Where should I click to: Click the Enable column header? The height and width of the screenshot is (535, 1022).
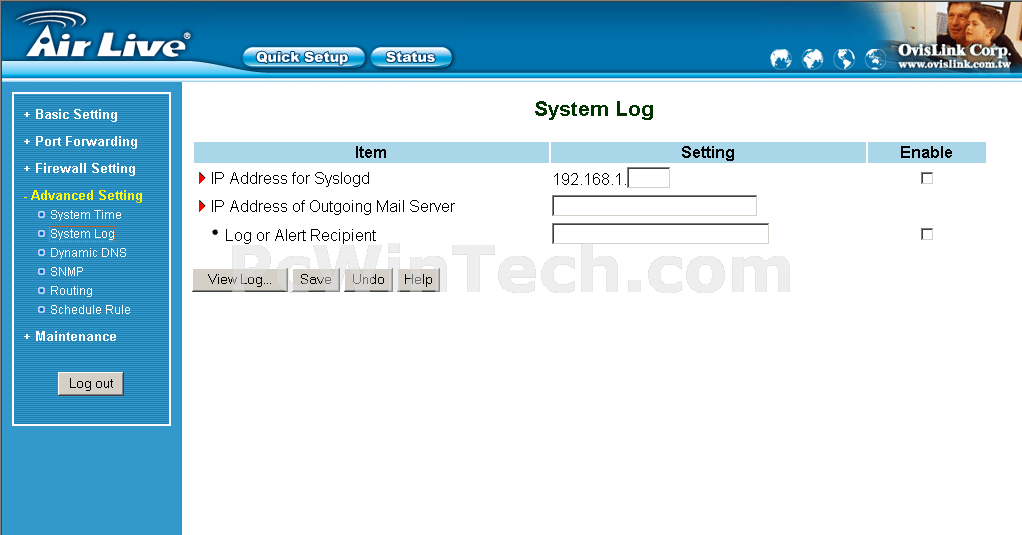point(926,152)
